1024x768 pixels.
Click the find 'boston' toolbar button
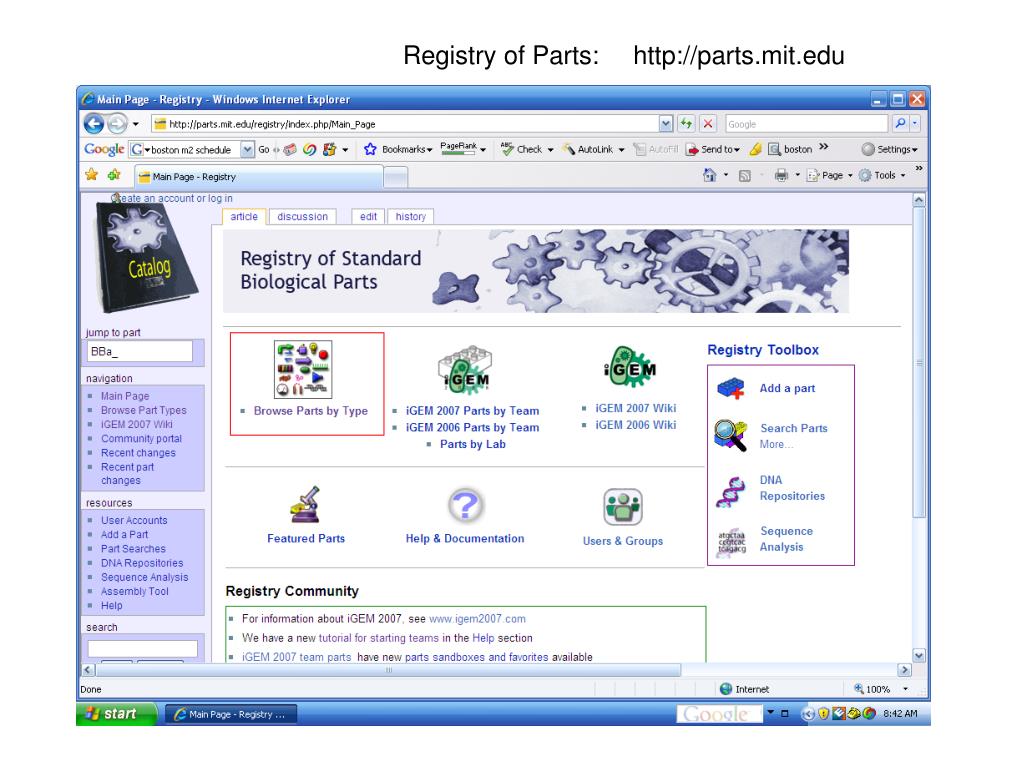click(x=790, y=150)
